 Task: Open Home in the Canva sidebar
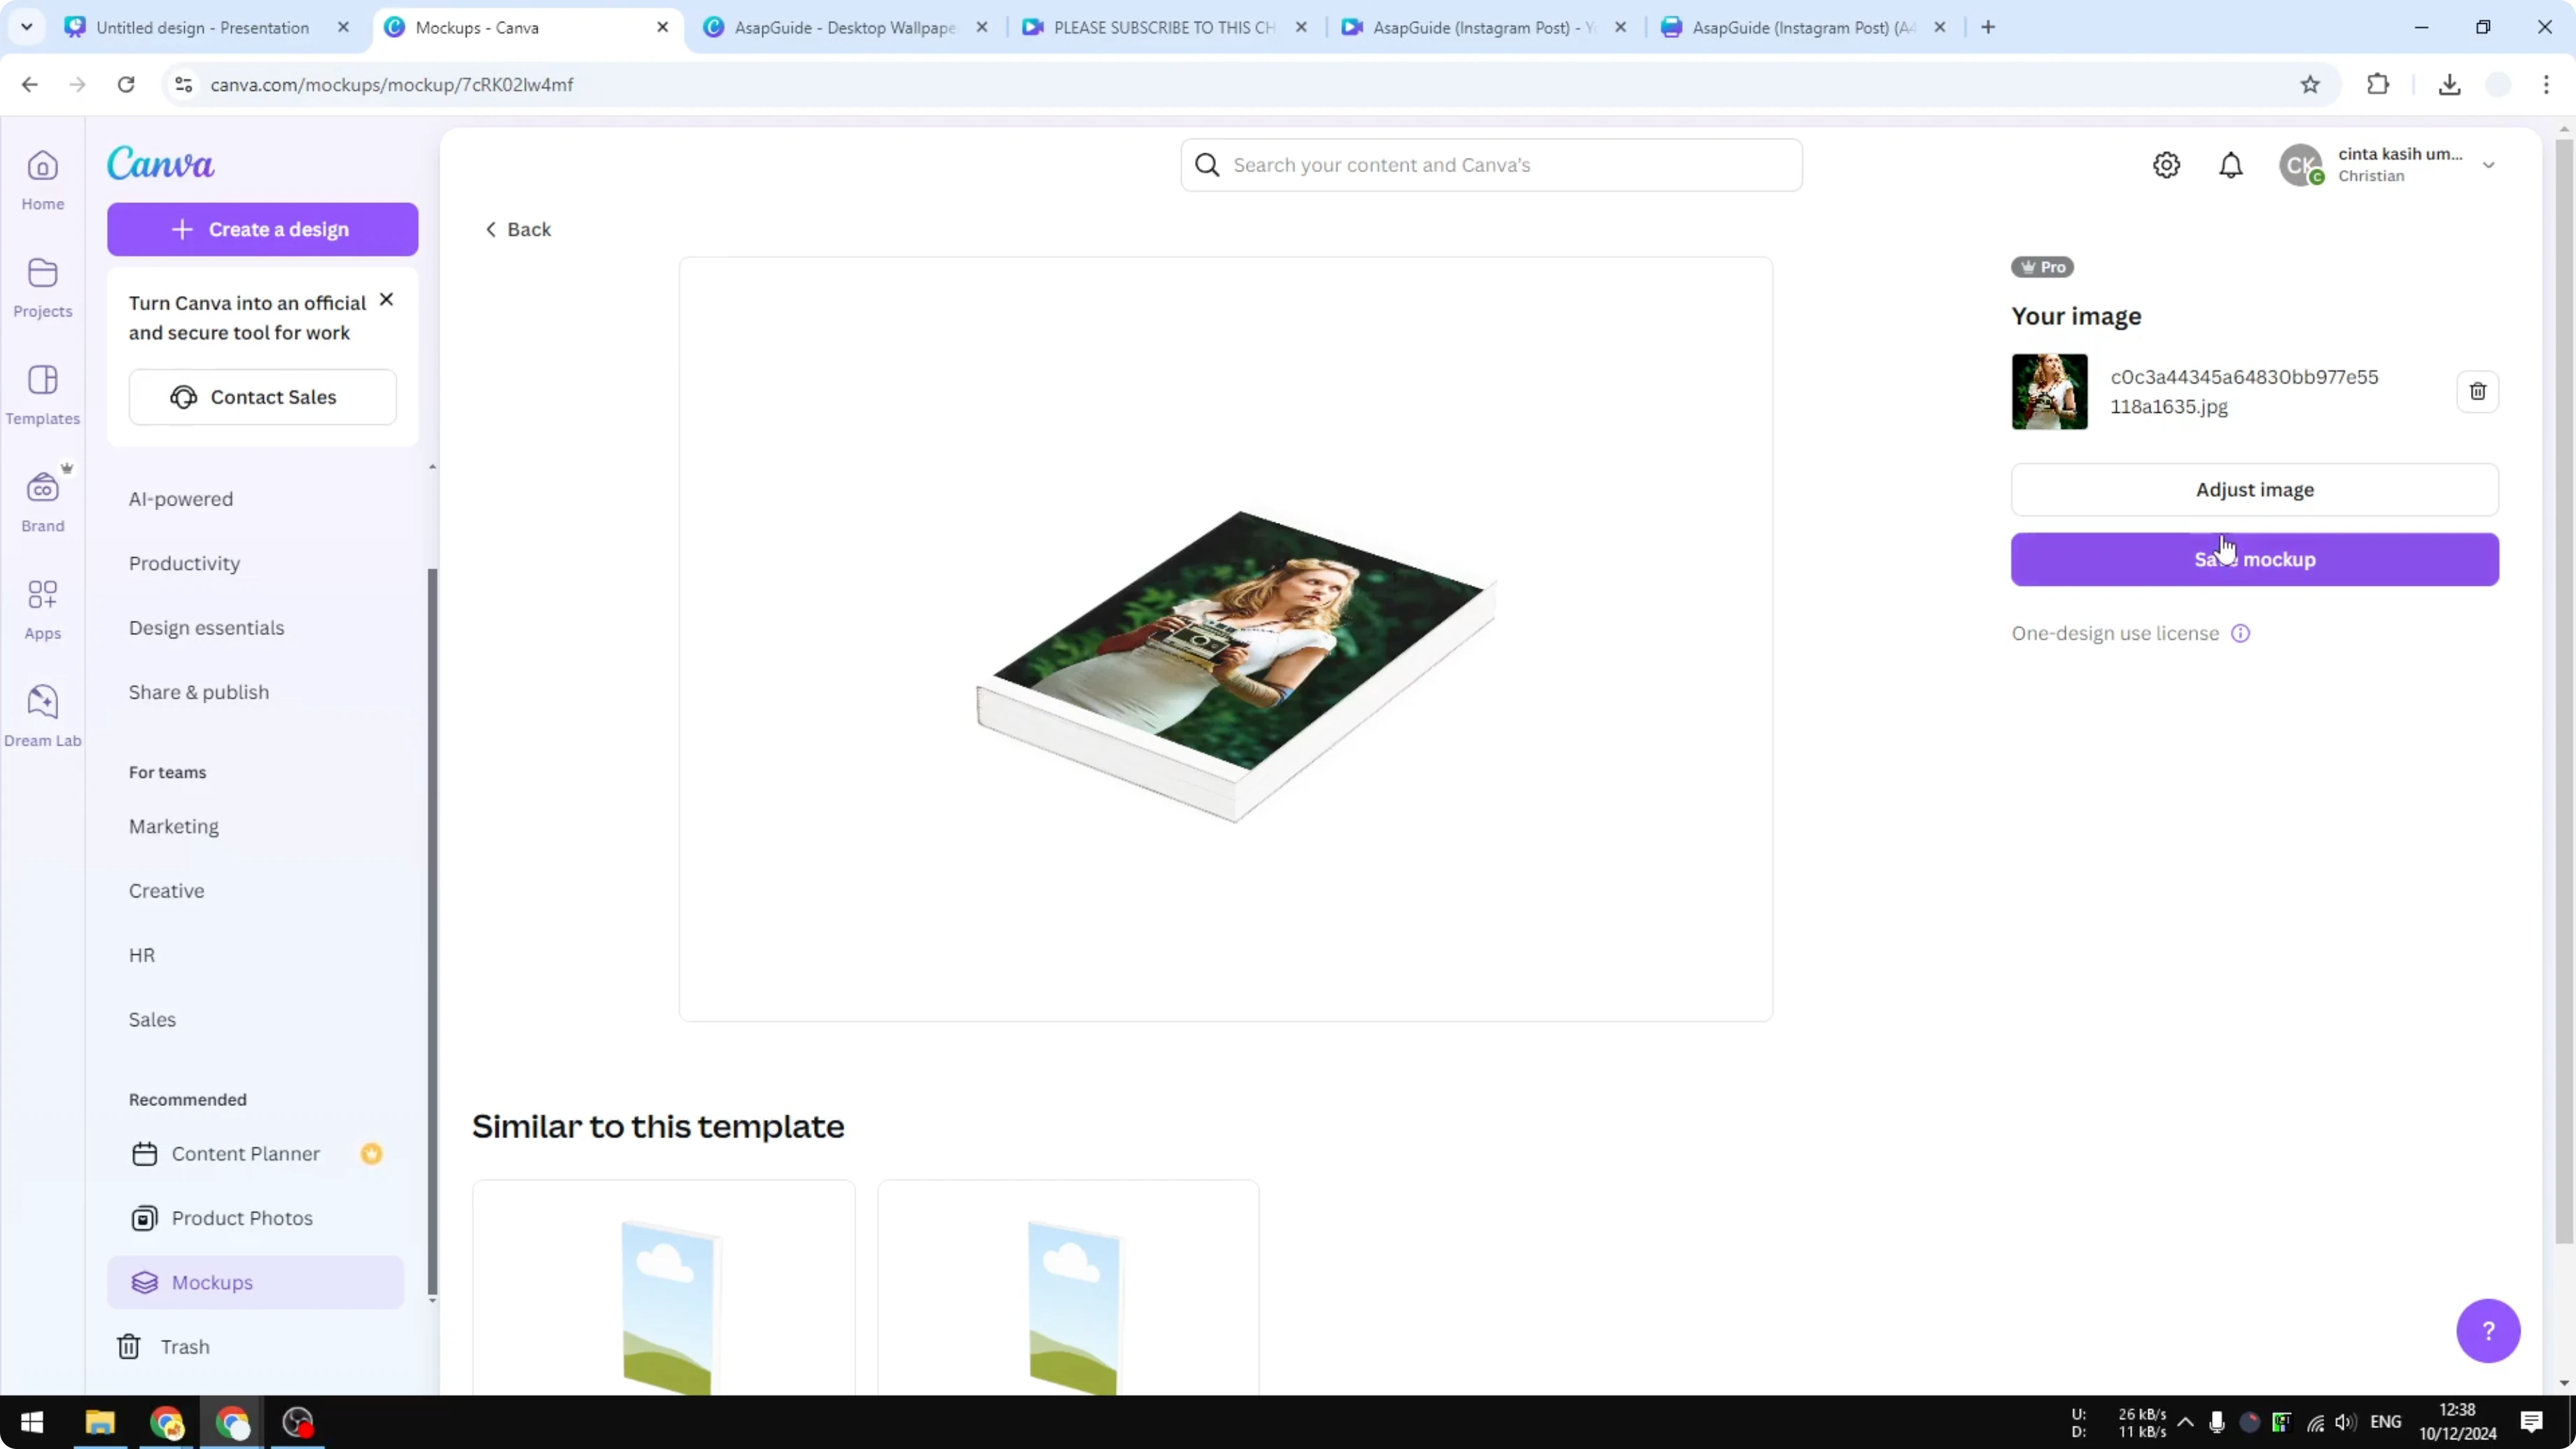click(42, 180)
